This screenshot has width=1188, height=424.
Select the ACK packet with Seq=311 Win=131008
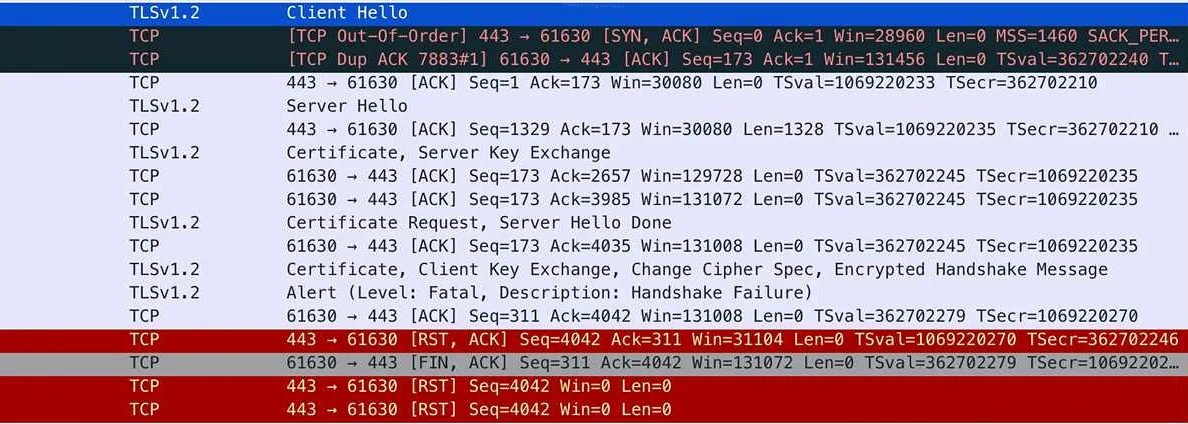click(594, 316)
